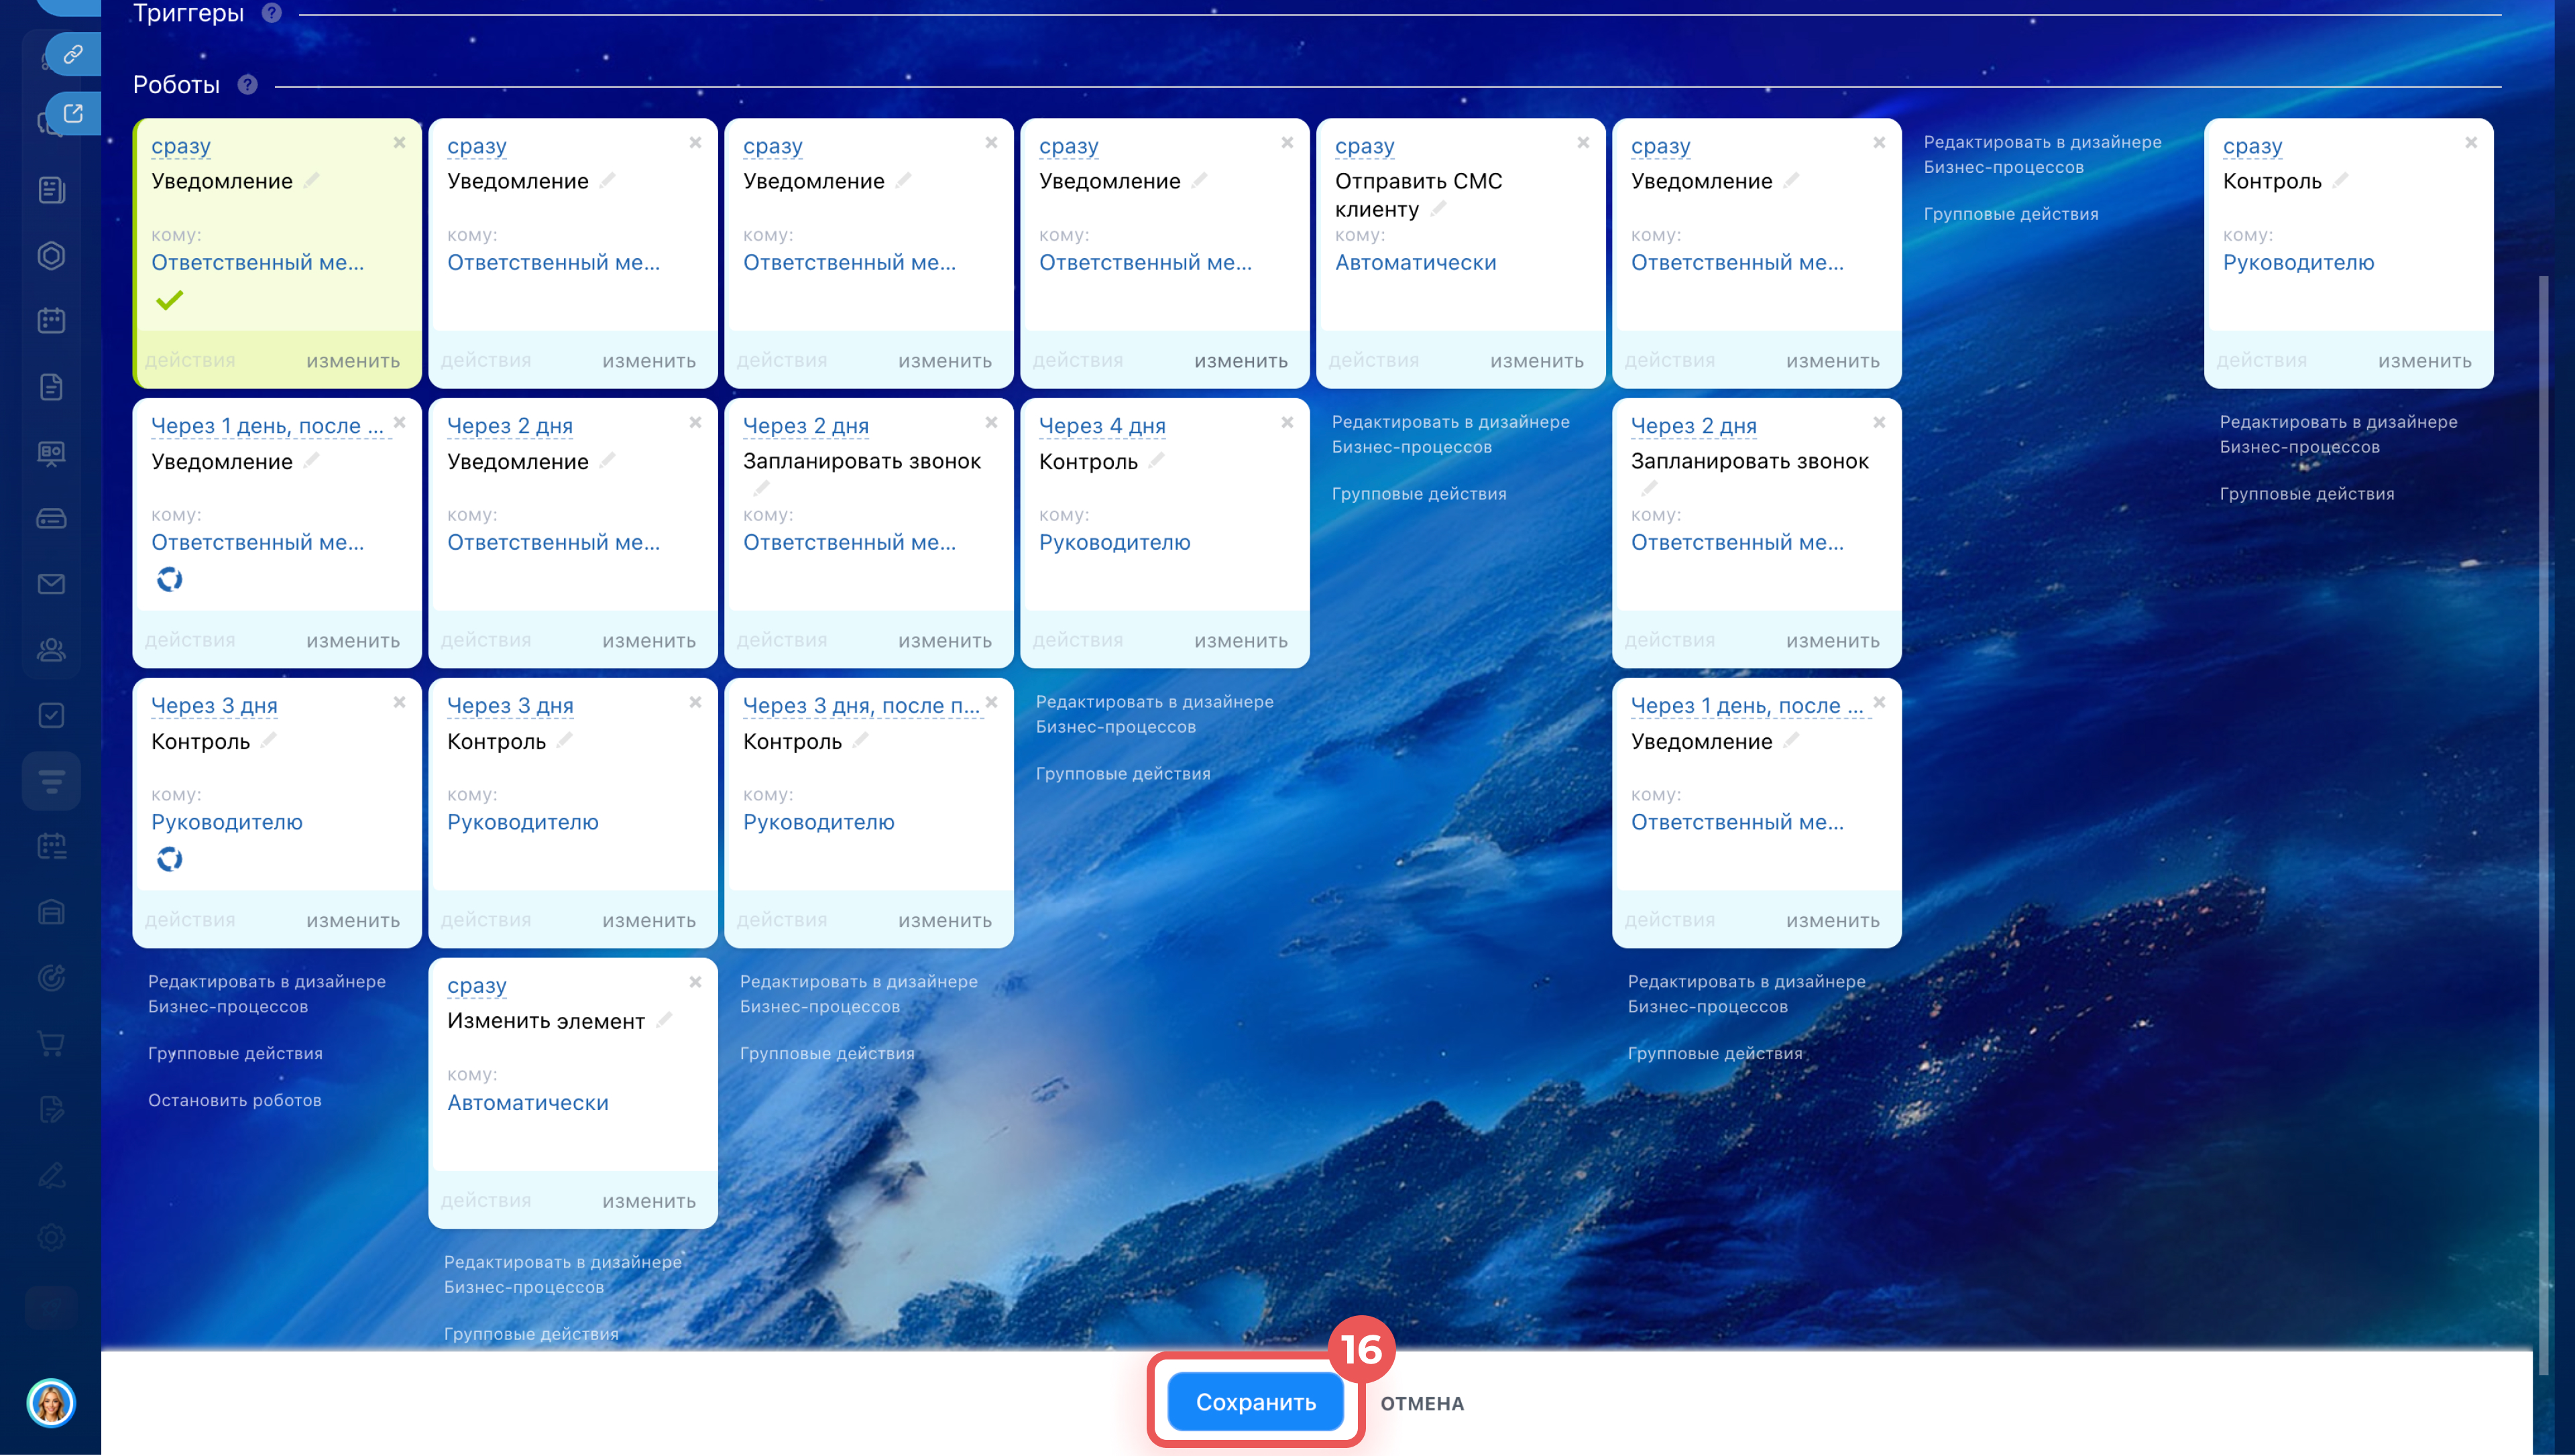This screenshot has height=1456, width=2575.
Task: Remove the Отправить СМС клиенту robot
Action: coord(1583,143)
